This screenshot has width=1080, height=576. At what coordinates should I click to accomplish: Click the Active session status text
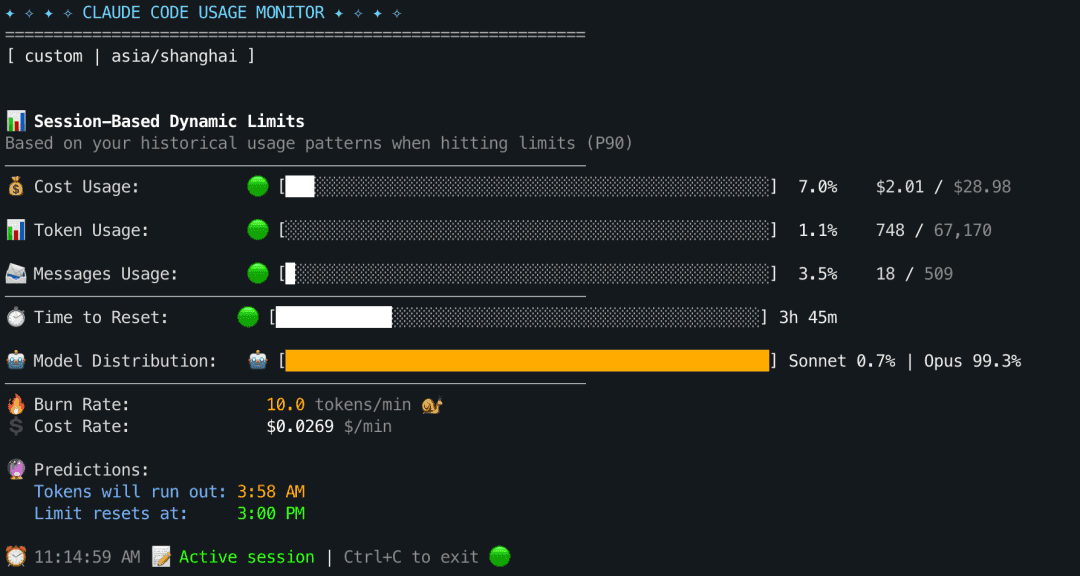click(x=246, y=557)
